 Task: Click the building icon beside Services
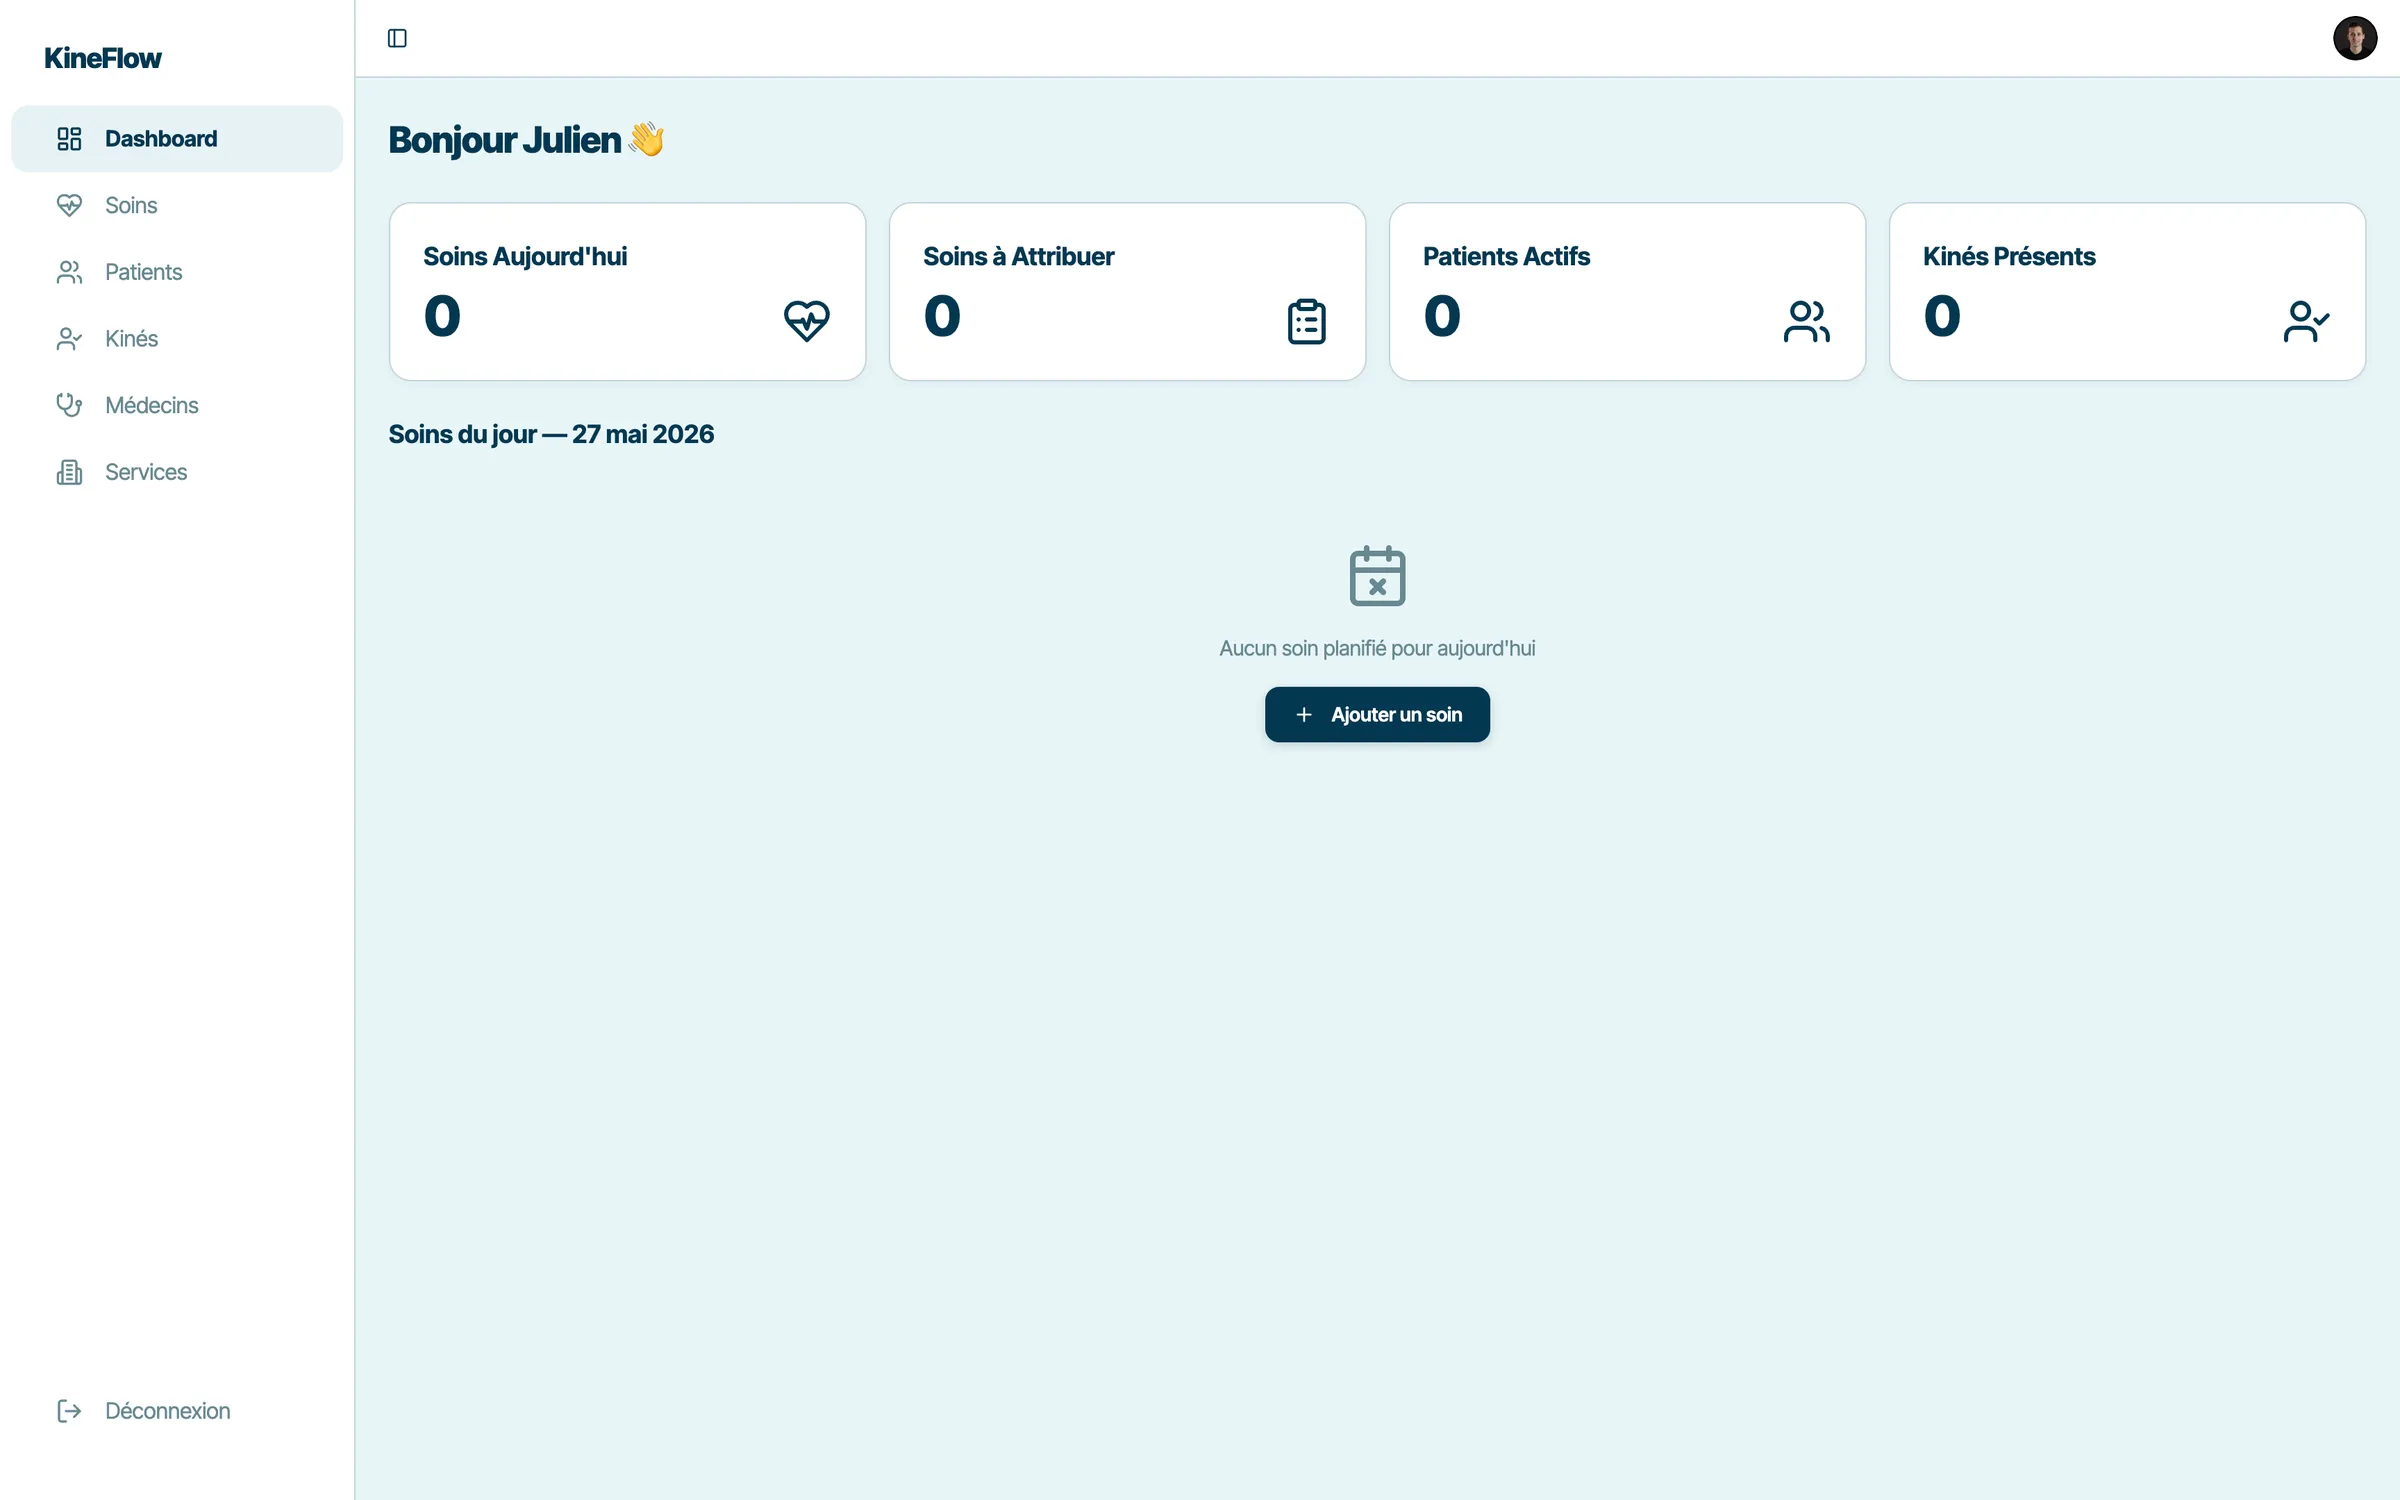tap(69, 472)
